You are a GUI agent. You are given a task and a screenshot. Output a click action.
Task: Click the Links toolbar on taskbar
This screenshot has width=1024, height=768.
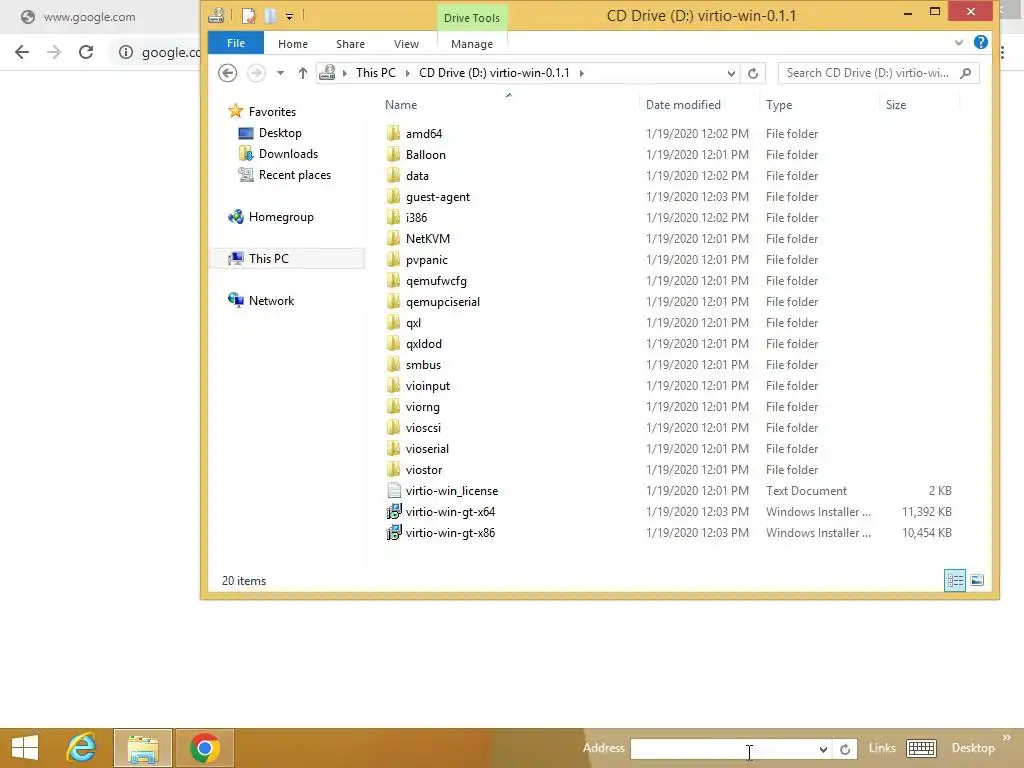point(882,748)
